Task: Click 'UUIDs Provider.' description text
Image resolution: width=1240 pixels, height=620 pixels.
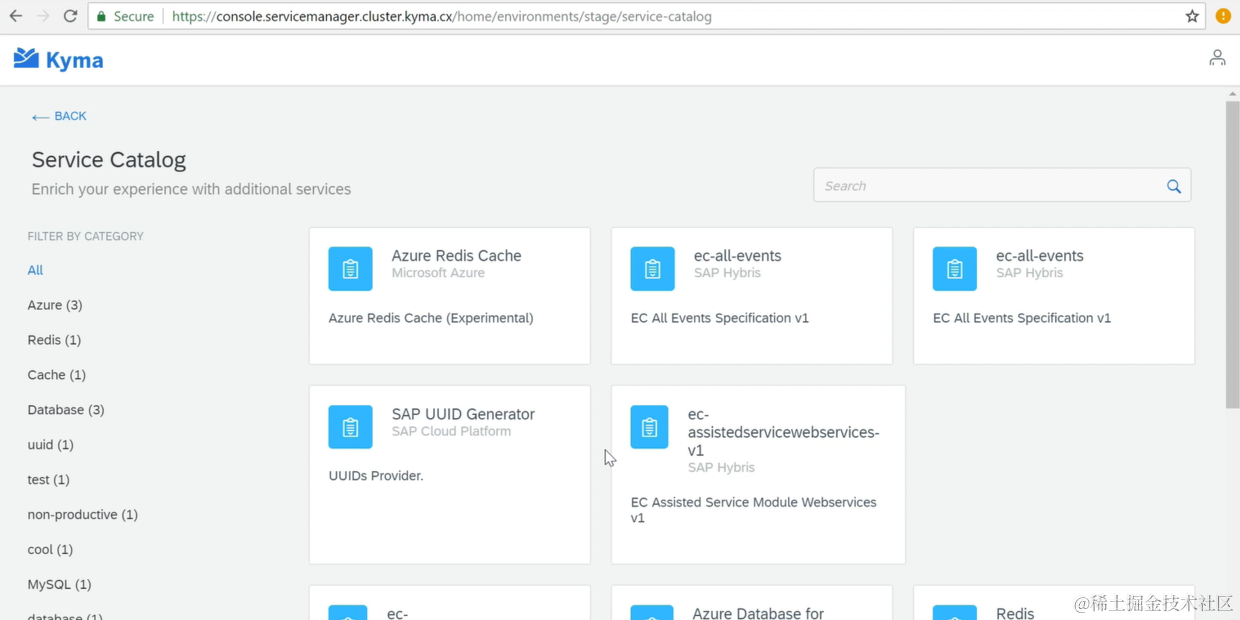Action: 376,476
